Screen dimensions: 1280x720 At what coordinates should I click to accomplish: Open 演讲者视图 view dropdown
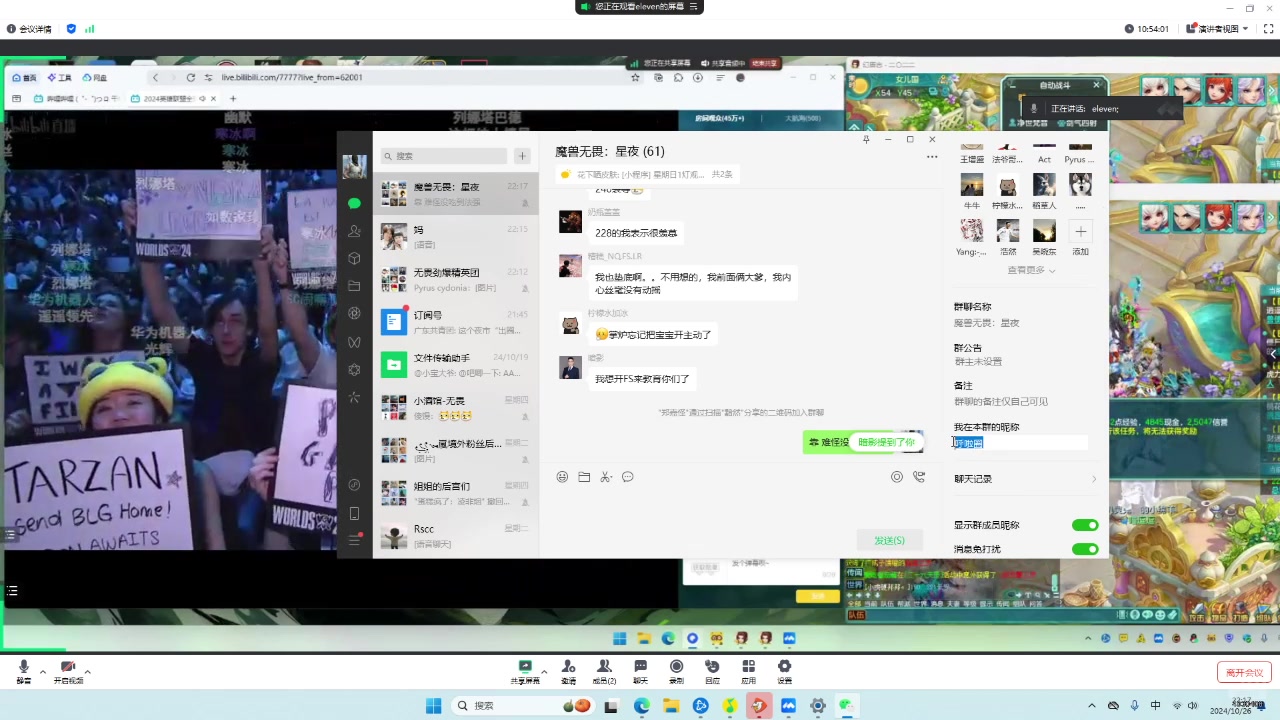click(1217, 29)
